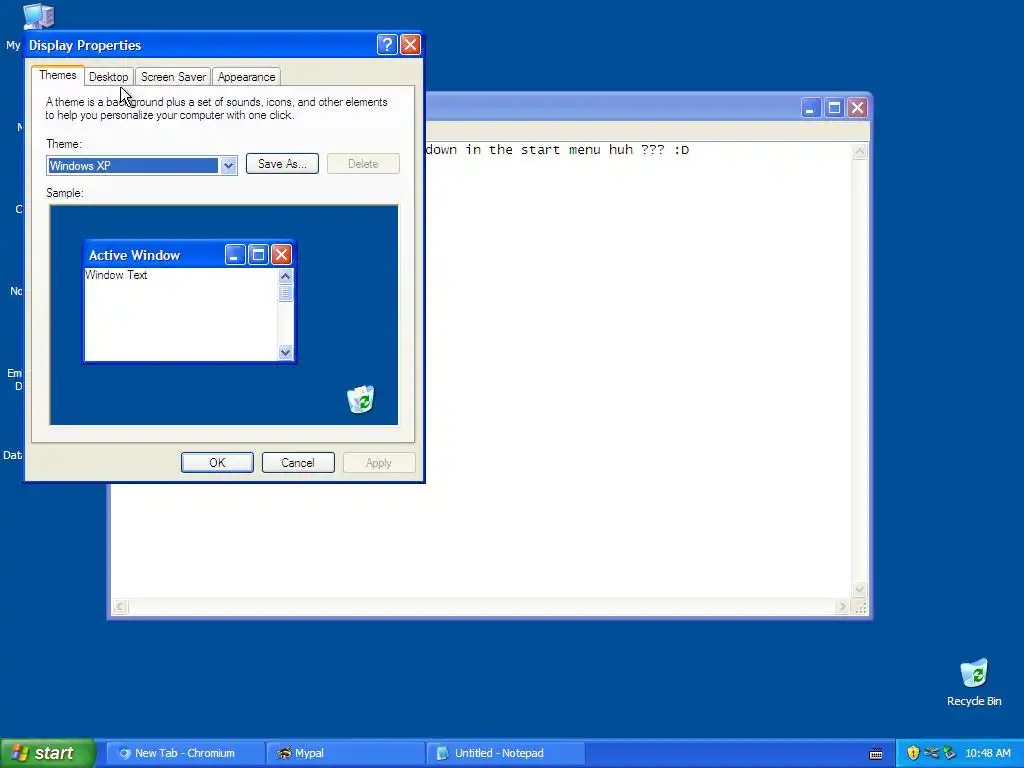This screenshot has height=768, width=1024.
Task: Close the Notepad window
Action: [x=857, y=108]
